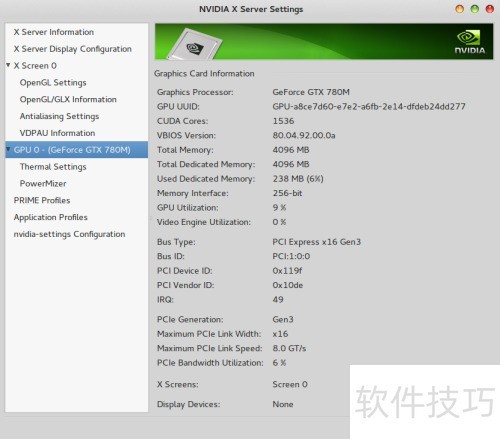
Task: Open PowerMizer page
Action: [x=43, y=184]
